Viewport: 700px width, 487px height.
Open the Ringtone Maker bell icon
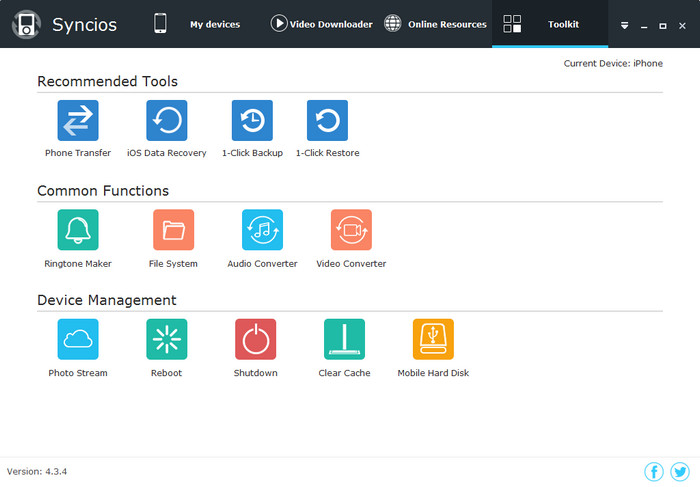[78, 230]
